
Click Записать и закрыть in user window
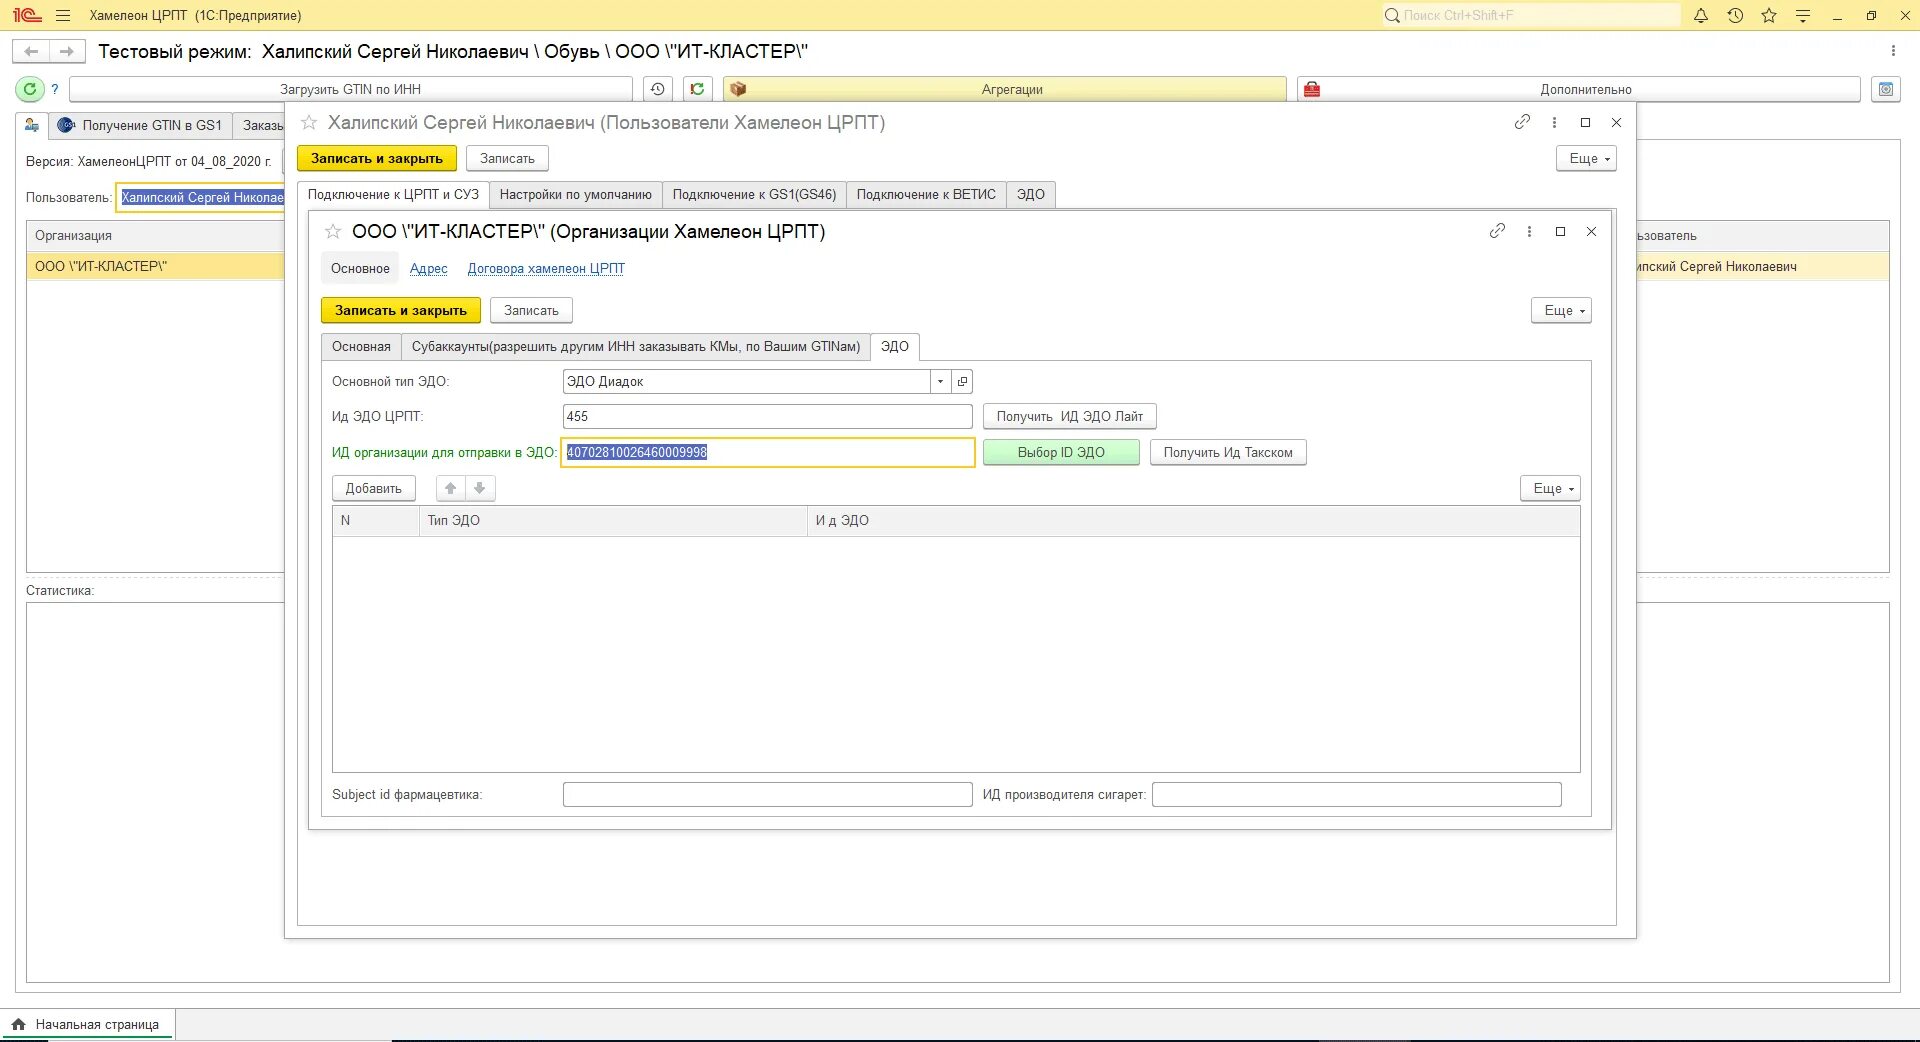tap(377, 158)
